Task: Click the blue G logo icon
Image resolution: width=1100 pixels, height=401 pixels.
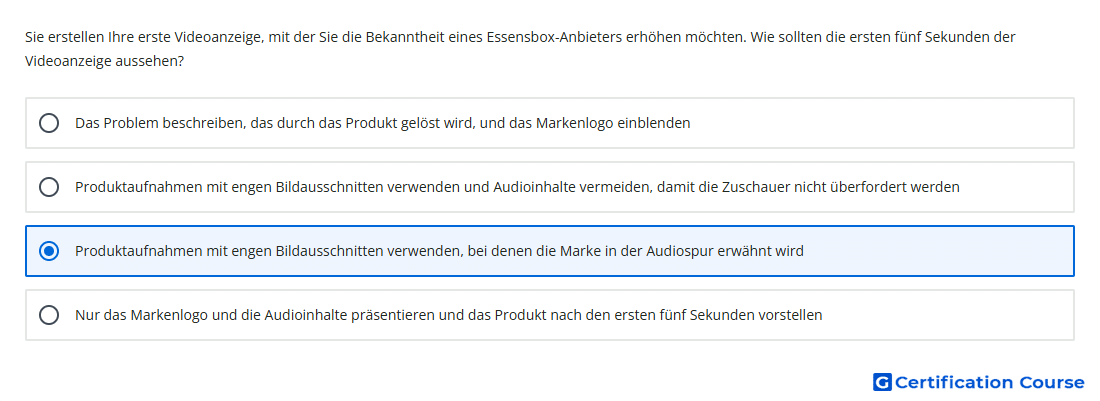Action: [882, 382]
